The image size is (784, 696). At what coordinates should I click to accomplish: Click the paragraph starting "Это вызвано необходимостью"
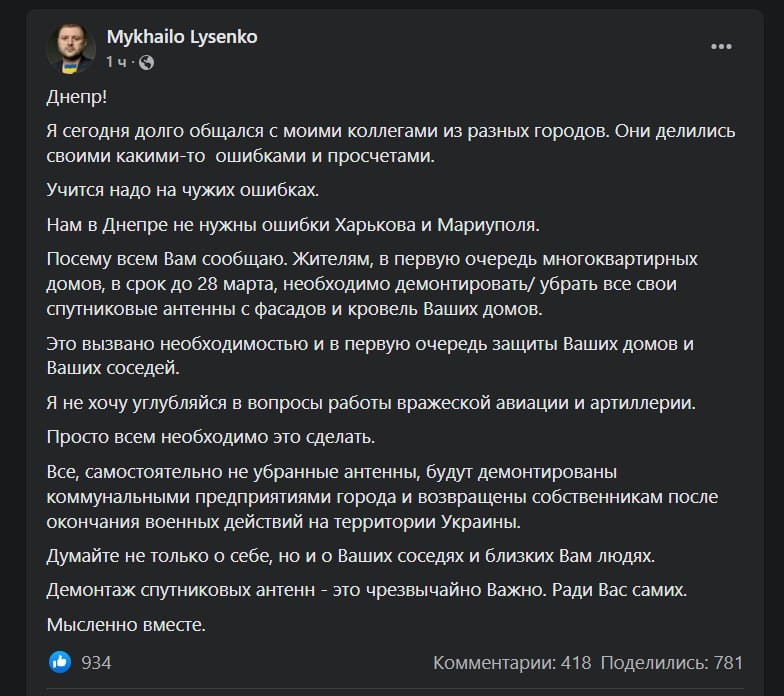point(370,356)
